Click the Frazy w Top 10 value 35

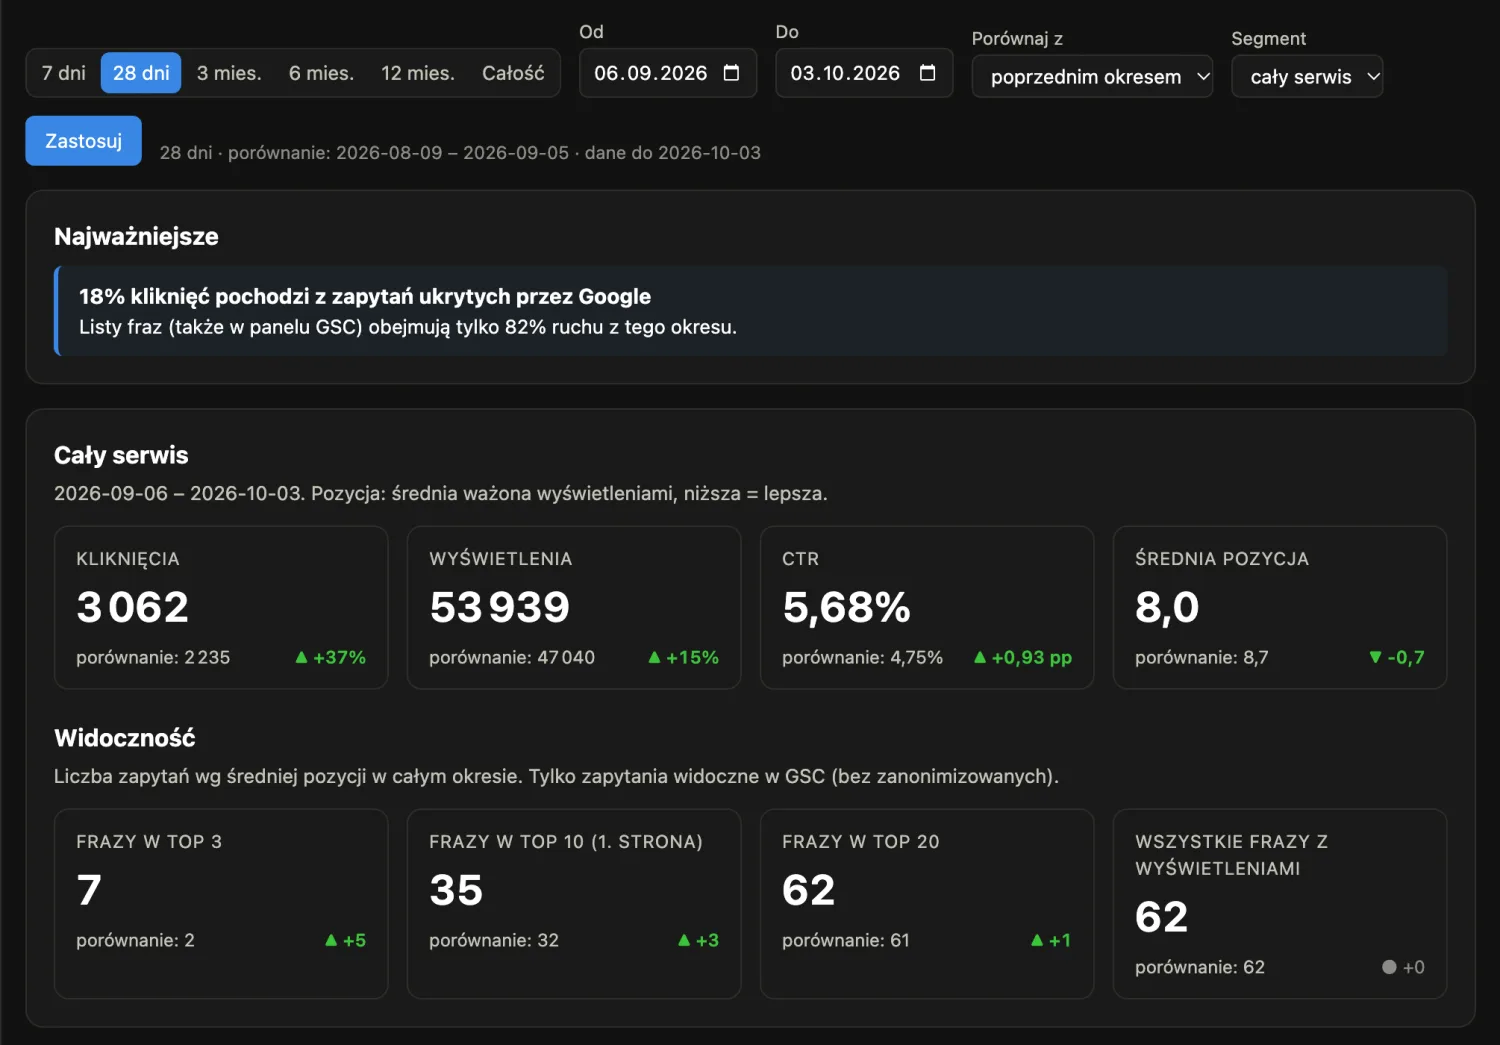(456, 890)
